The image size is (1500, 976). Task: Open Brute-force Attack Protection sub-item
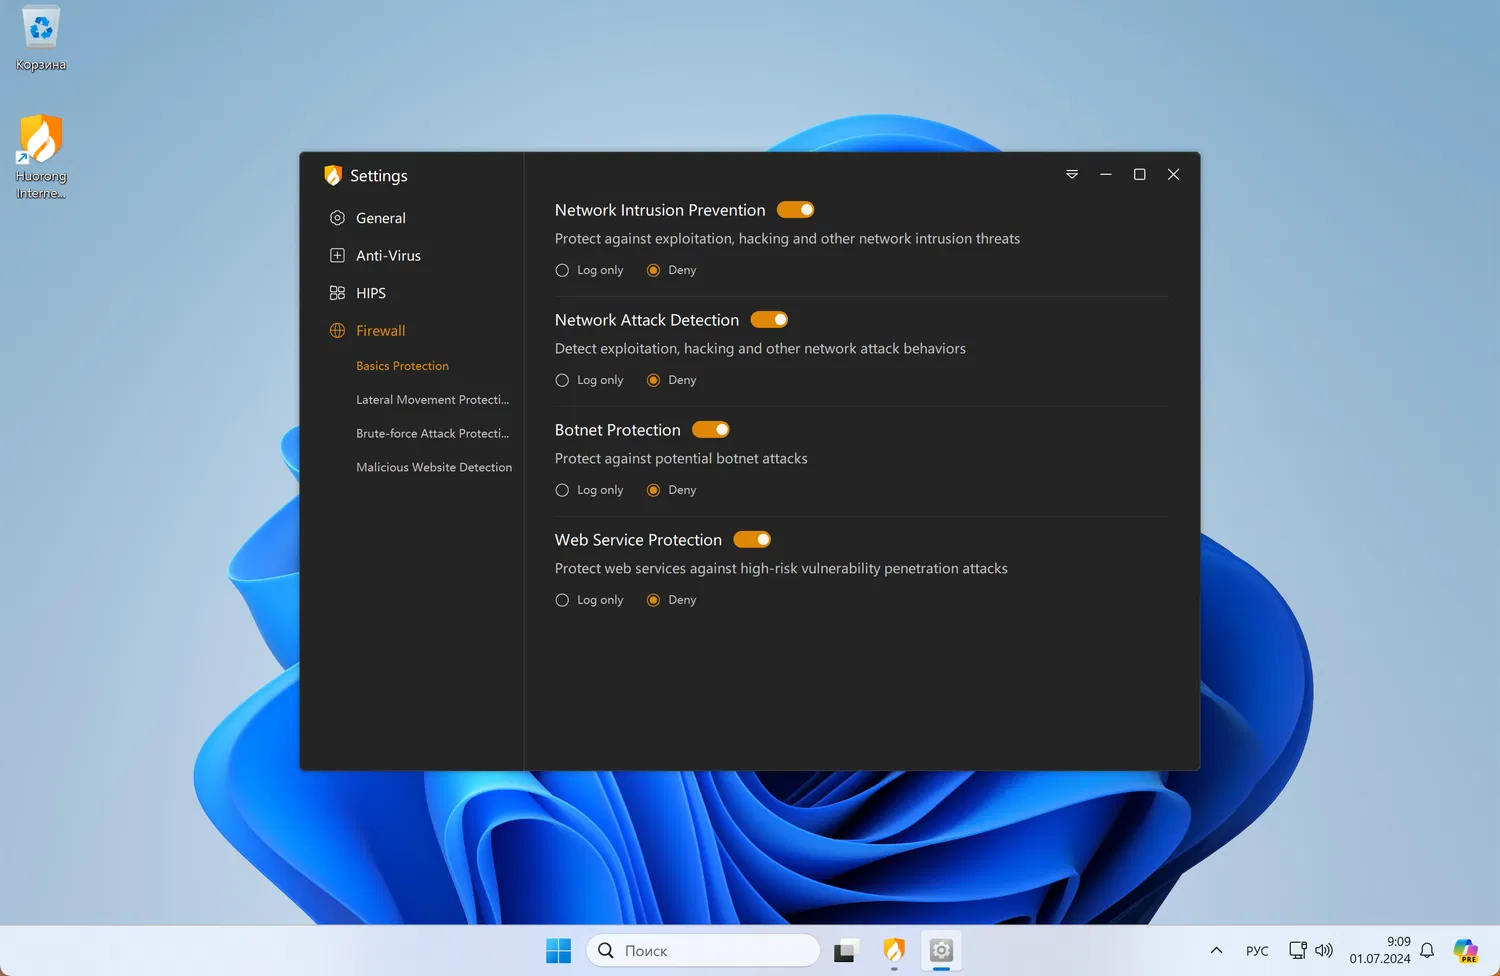(433, 433)
